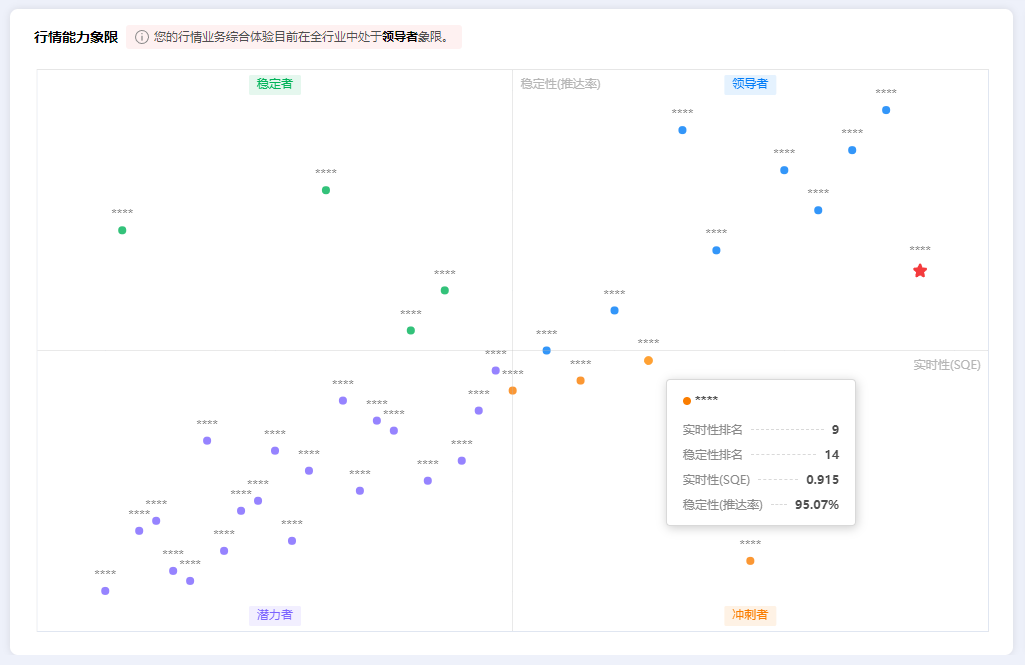Screen dimensions: 1025x665
Task: Select the highest blue data point
Action: pyautogui.click(x=884, y=110)
